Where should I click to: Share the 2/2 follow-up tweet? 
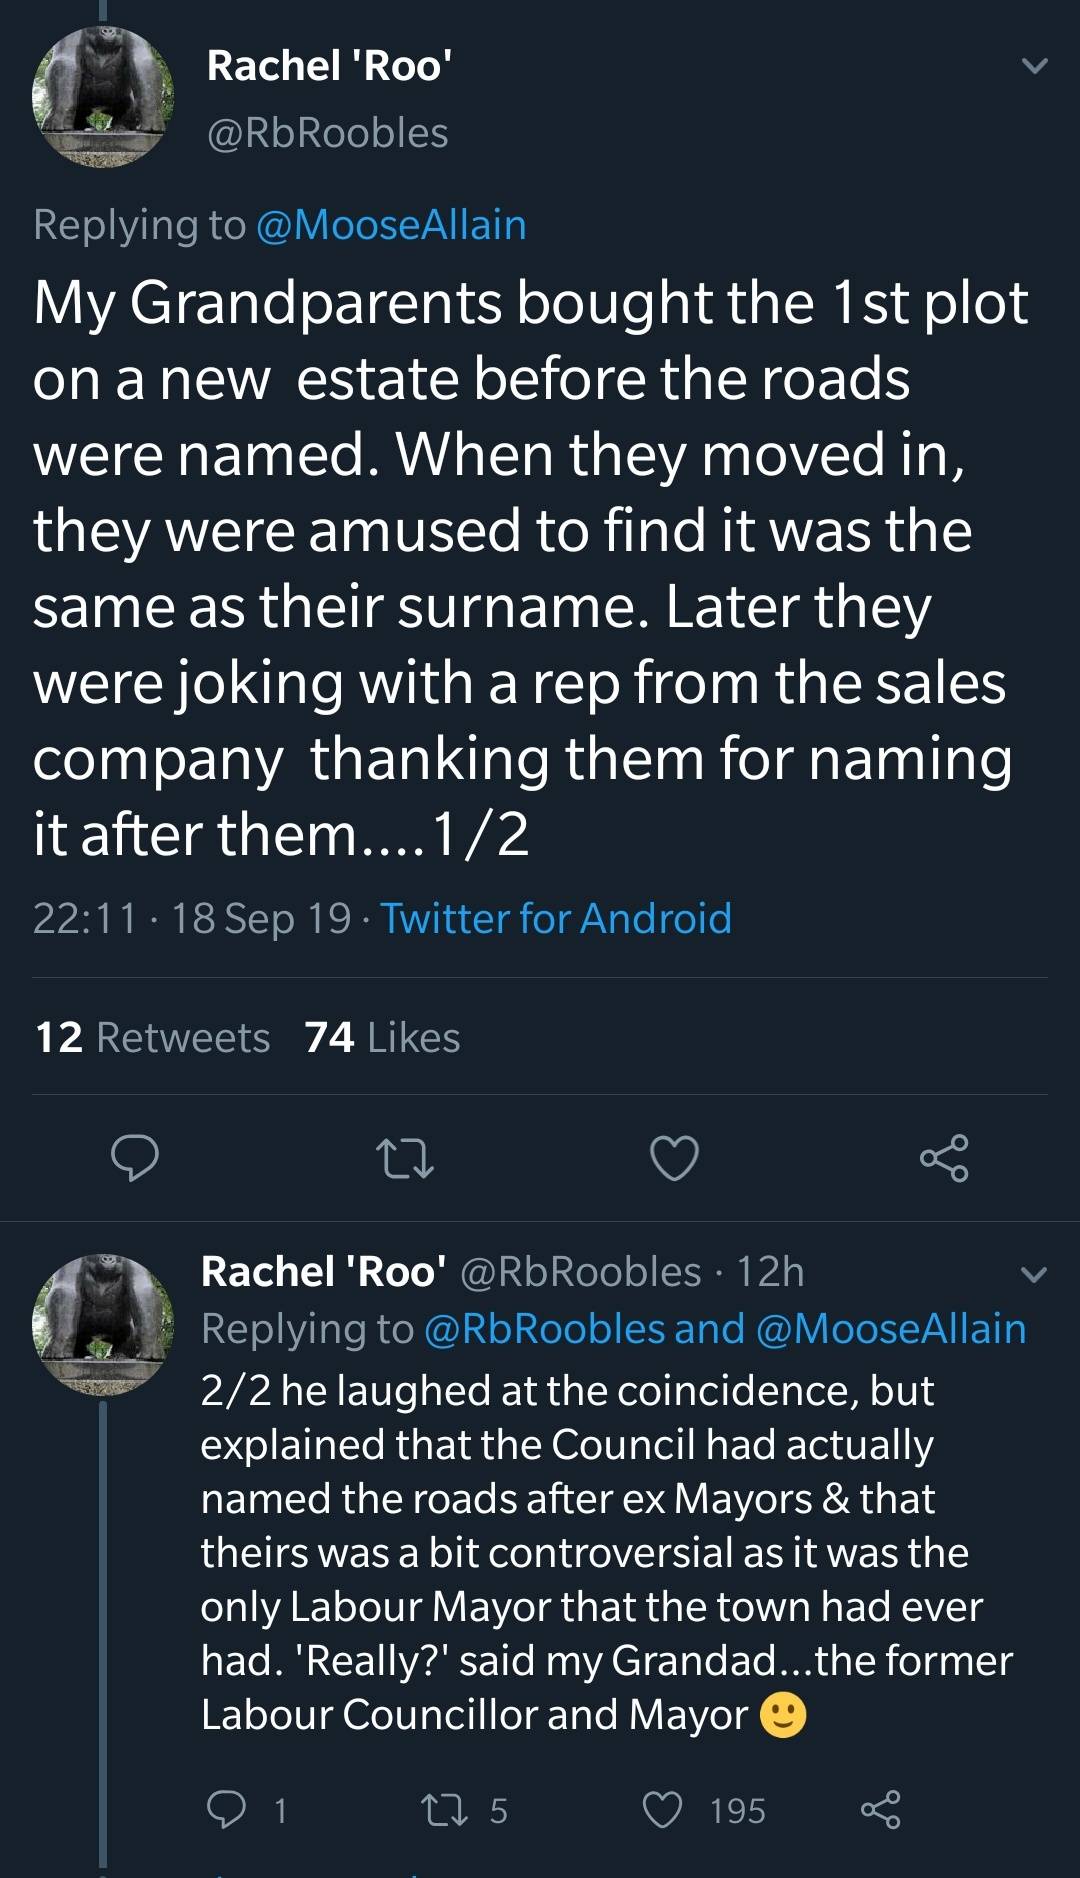[880, 1810]
